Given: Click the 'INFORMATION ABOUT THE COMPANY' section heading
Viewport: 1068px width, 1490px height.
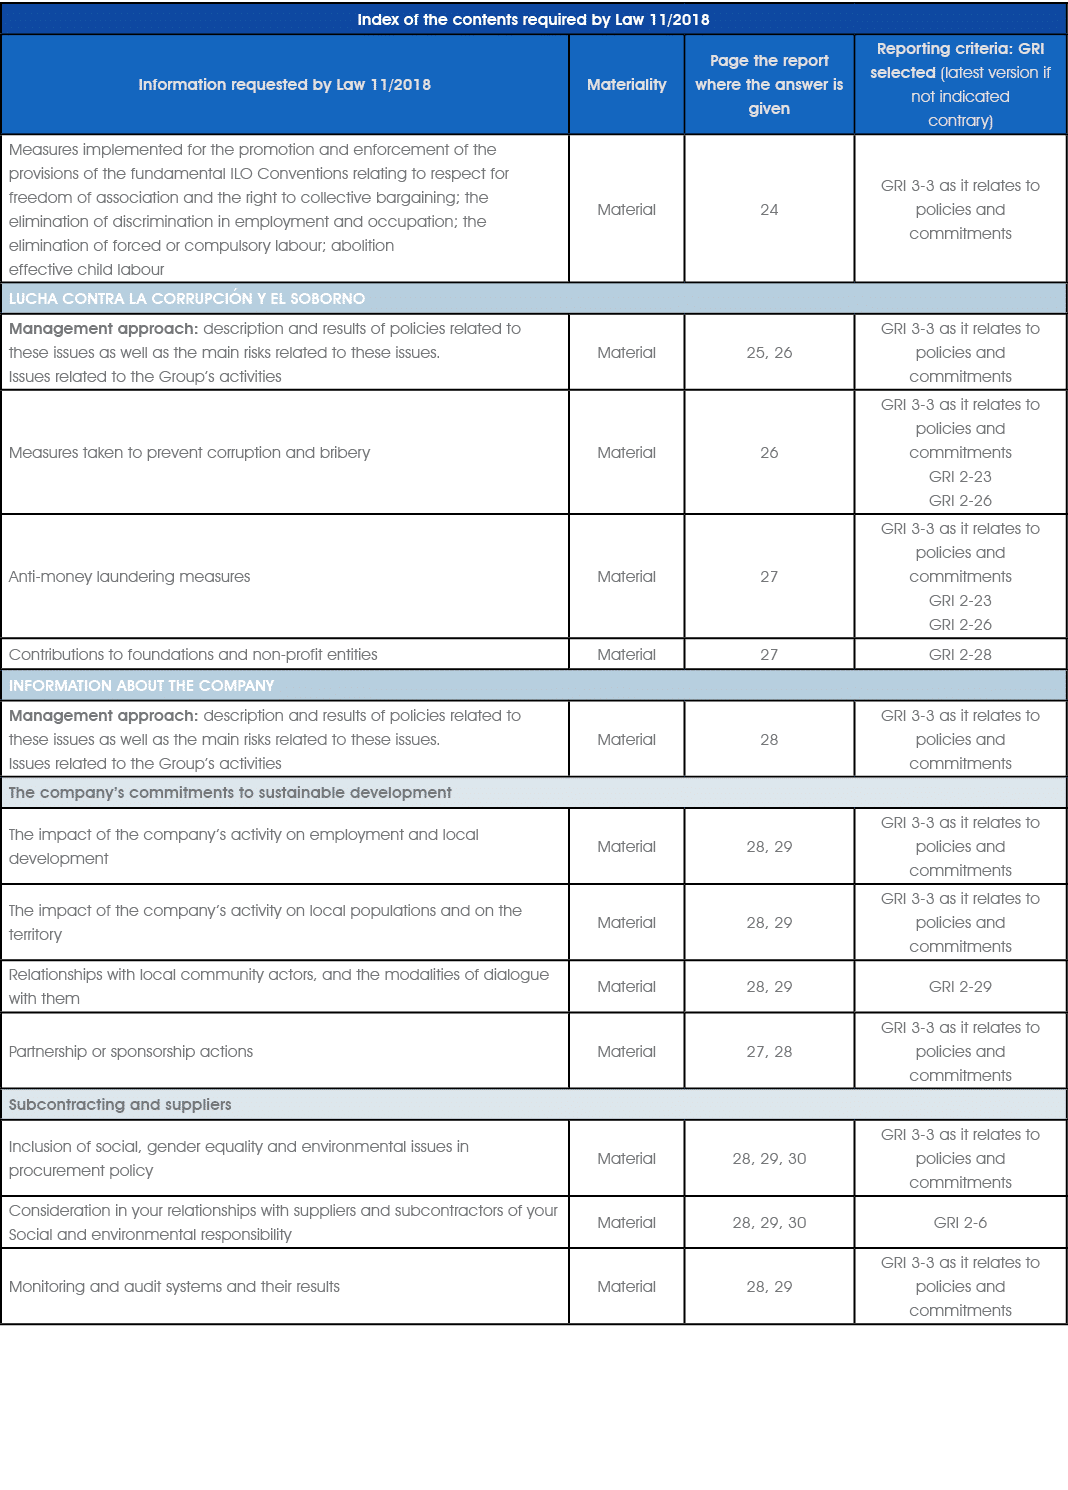Looking at the screenshot, I should click(141, 685).
